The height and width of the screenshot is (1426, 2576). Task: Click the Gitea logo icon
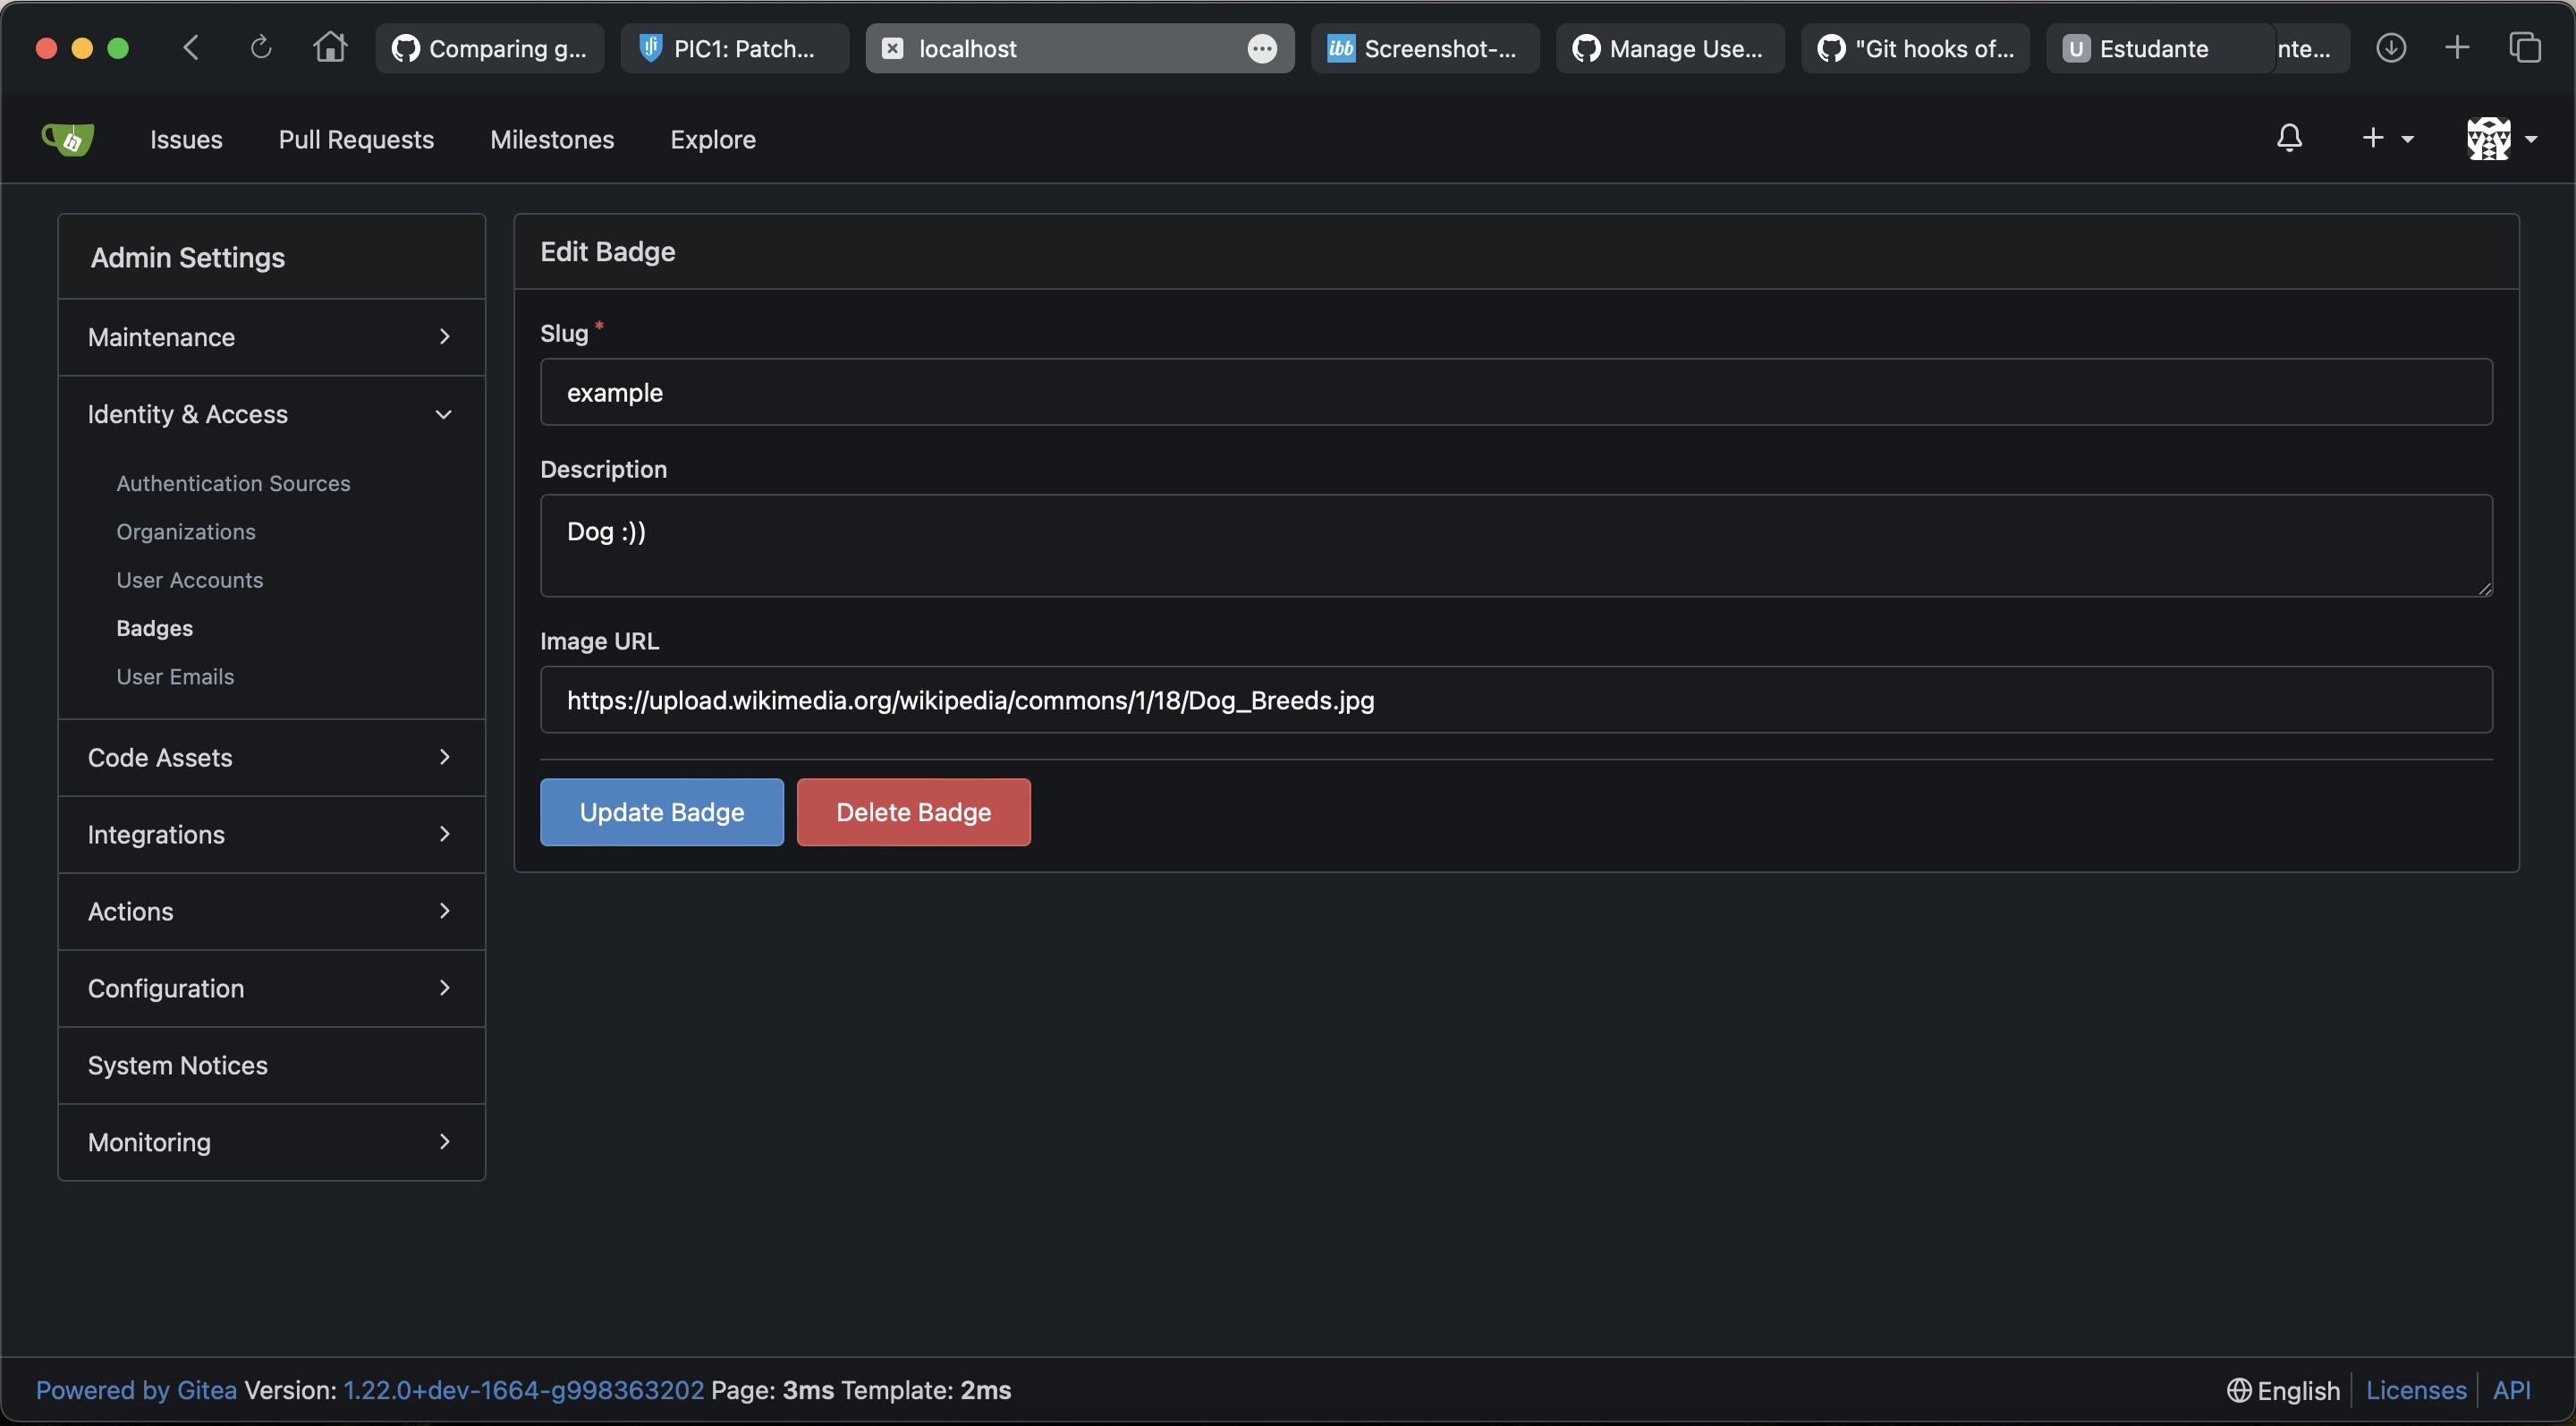point(68,139)
